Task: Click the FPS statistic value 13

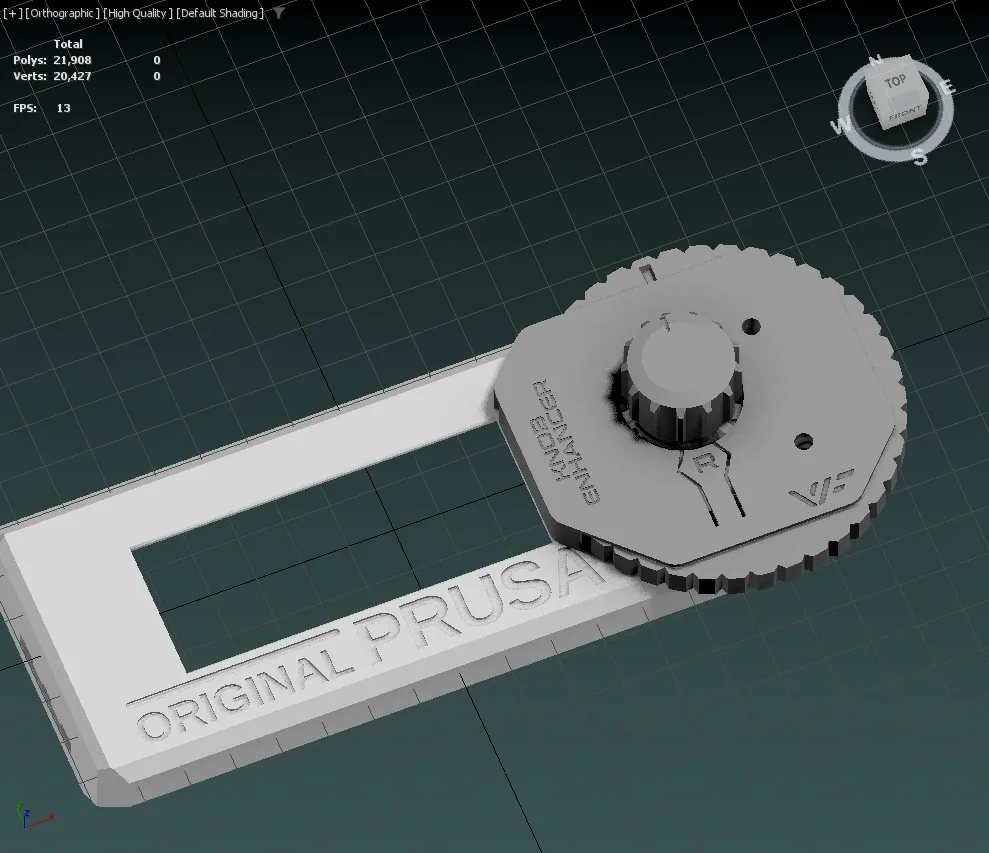Action: [x=63, y=108]
